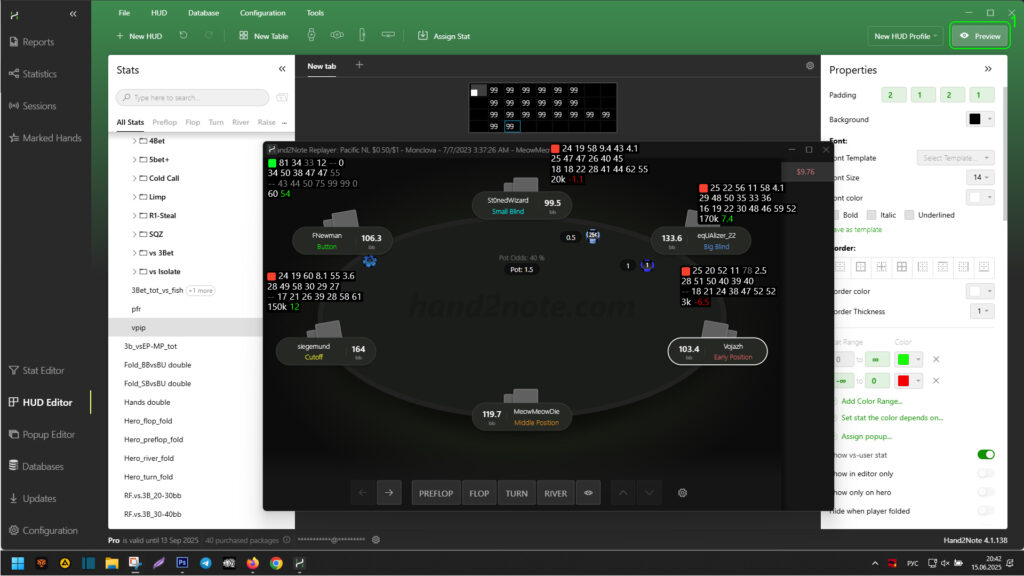This screenshot has width=1024, height=576.
Task: Add a new HUD tab with plus
Action: coord(359,65)
